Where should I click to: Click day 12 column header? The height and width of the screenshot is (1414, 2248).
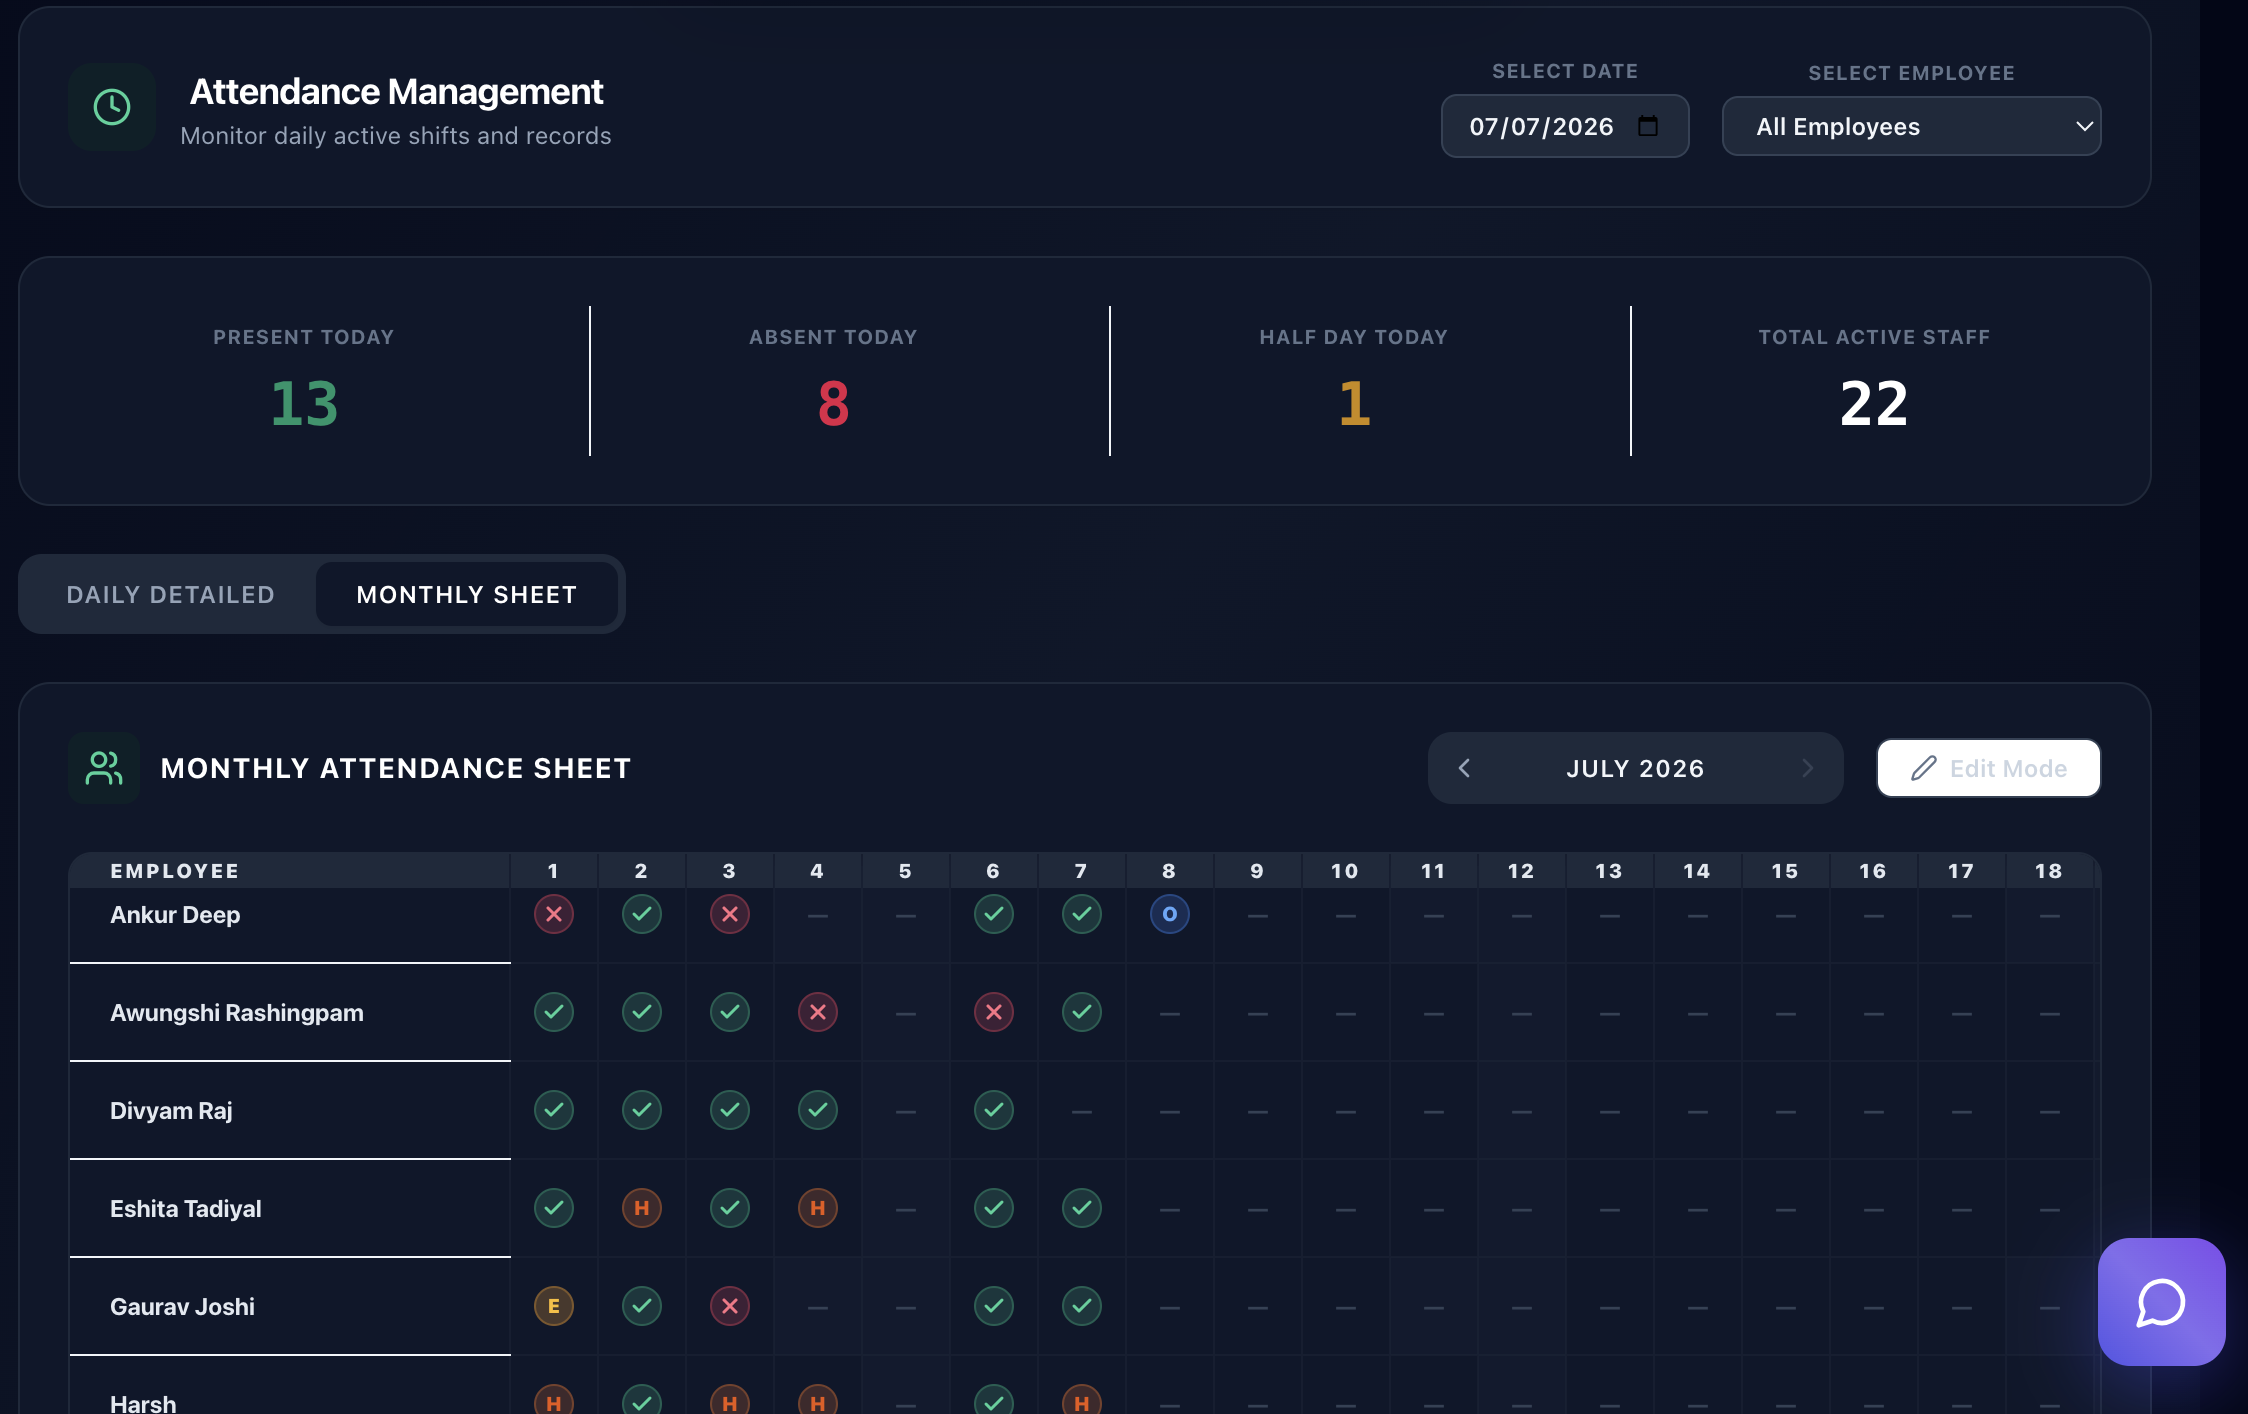1521,871
